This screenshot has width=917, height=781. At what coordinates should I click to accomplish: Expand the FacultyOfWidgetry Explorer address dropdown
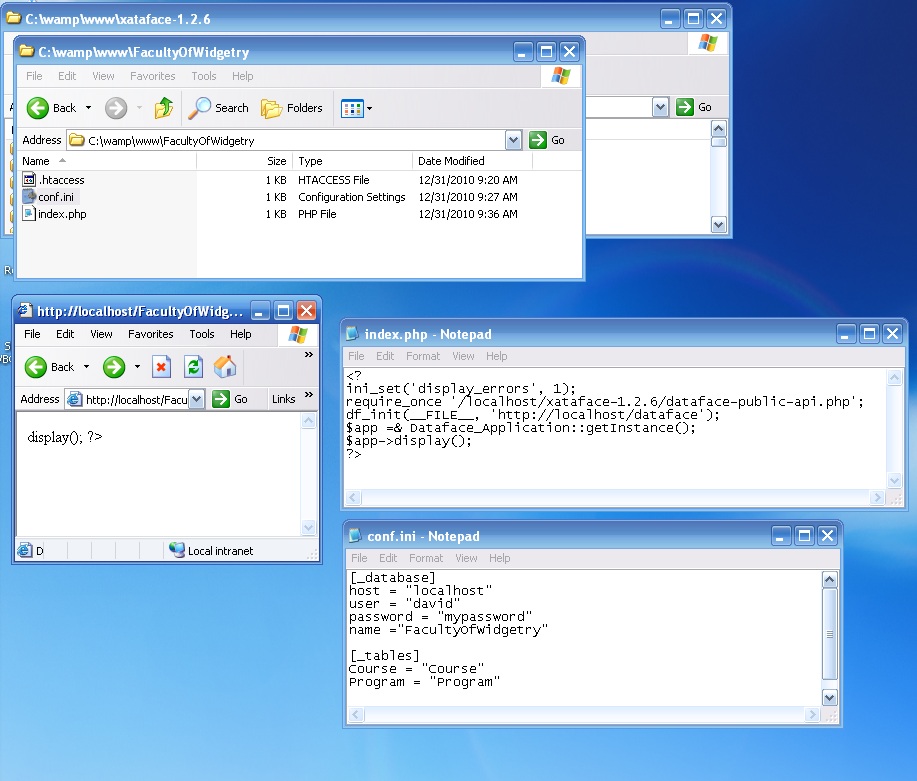point(513,140)
